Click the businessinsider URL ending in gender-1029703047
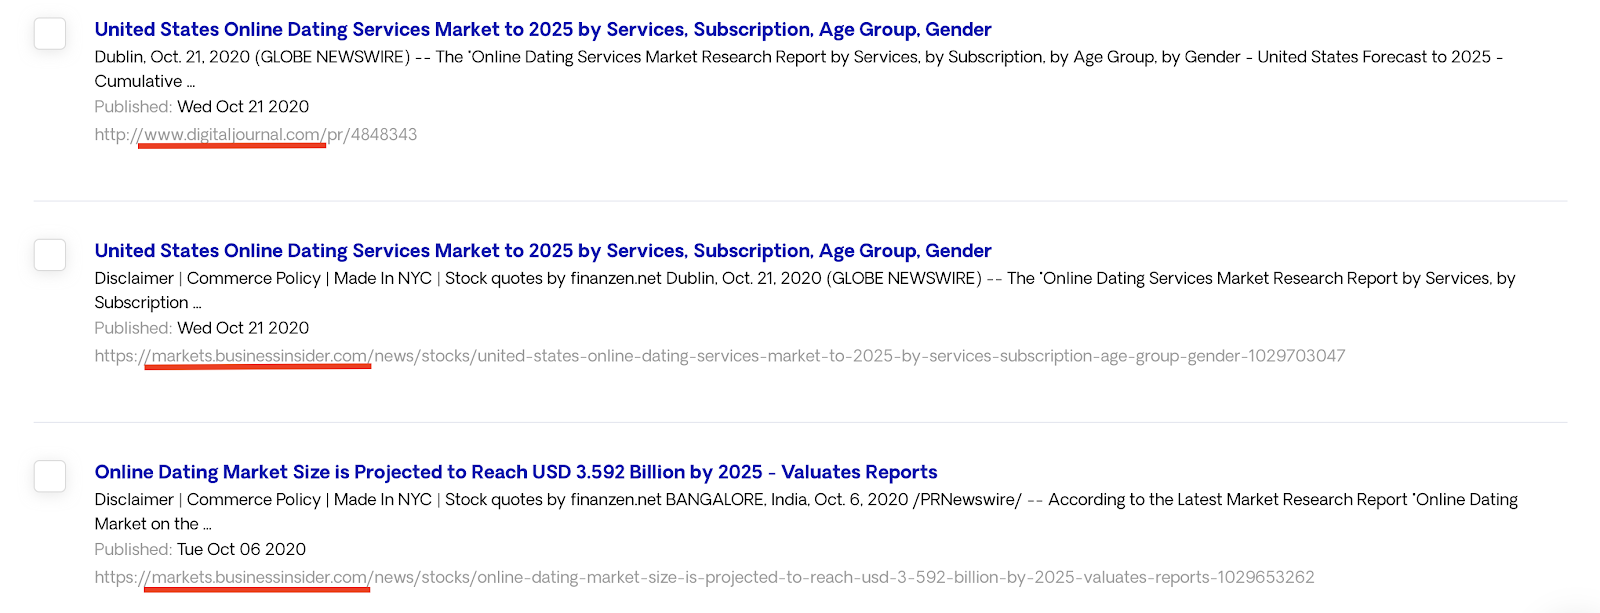The image size is (1600, 613). pos(720,355)
